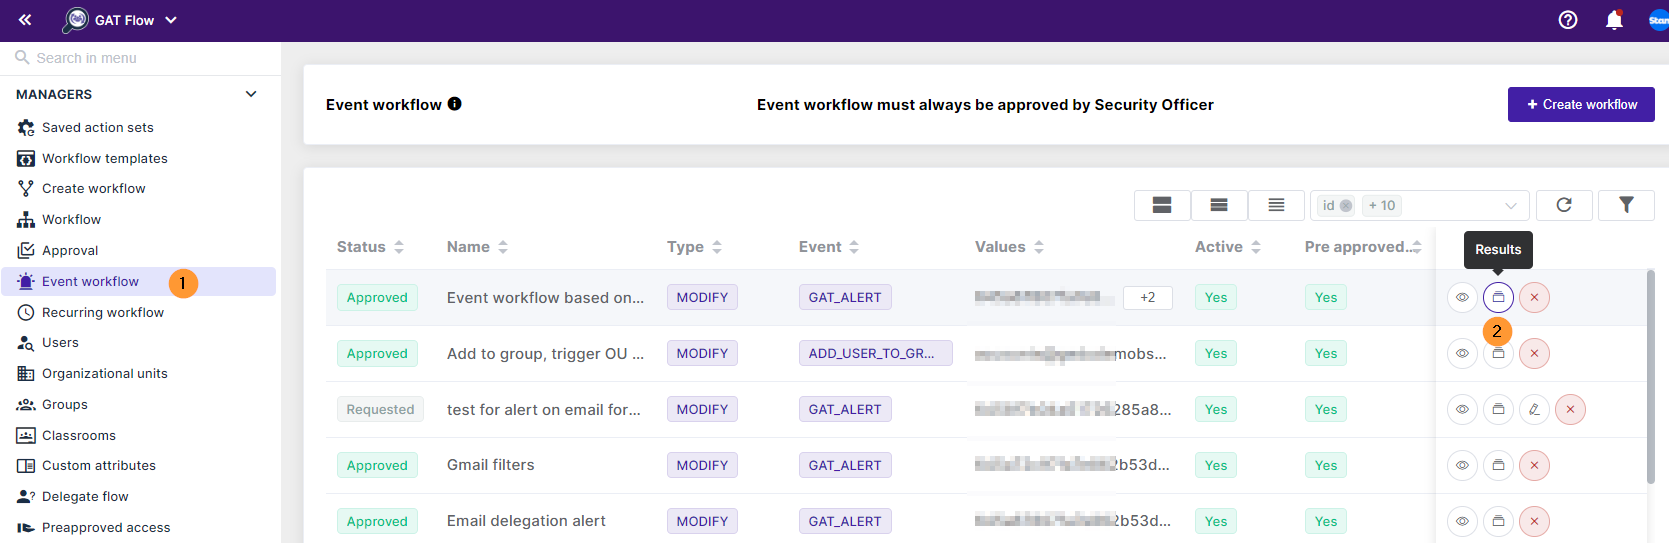Click the Event workflow info icon
Viewport: 1669px width, 543px height.
pos(455,104)
